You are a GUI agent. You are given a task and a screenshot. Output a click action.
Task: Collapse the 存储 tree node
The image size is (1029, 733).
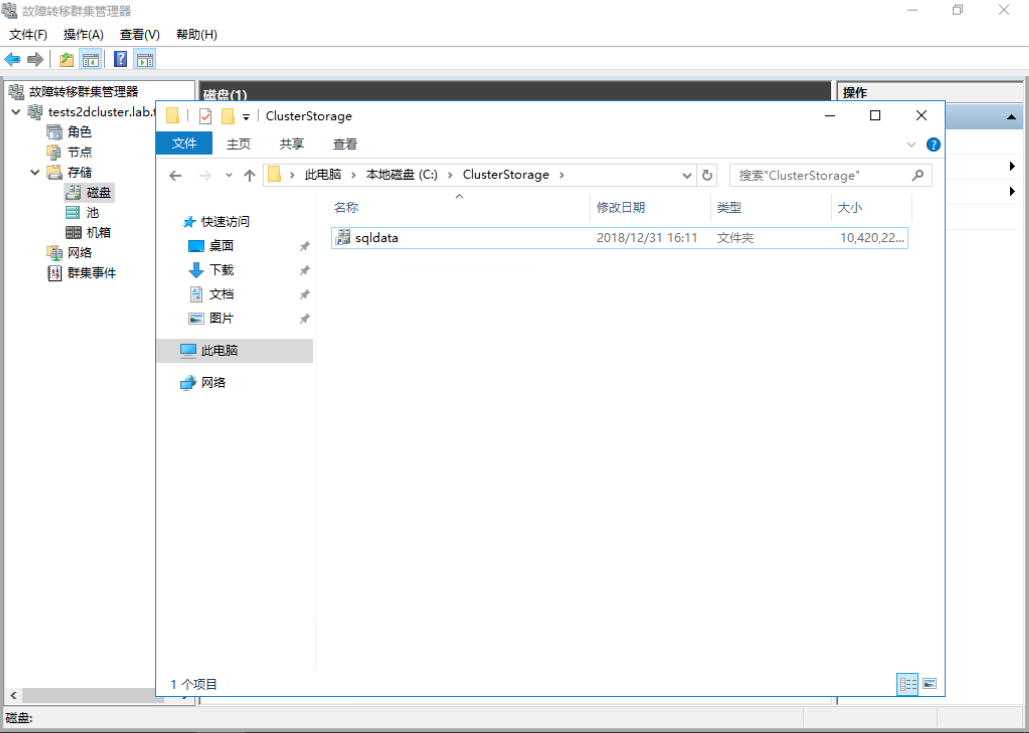34,172
